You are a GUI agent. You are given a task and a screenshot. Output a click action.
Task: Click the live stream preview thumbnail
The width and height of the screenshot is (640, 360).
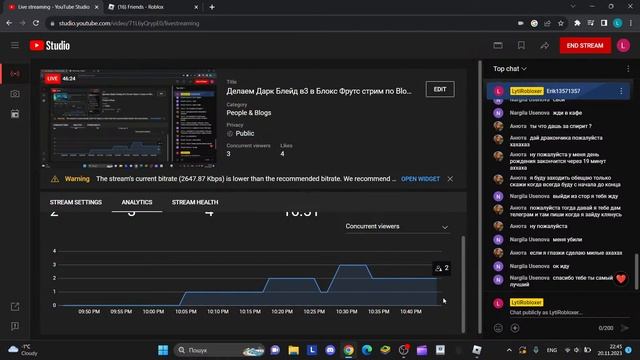[x=129, y=119]
